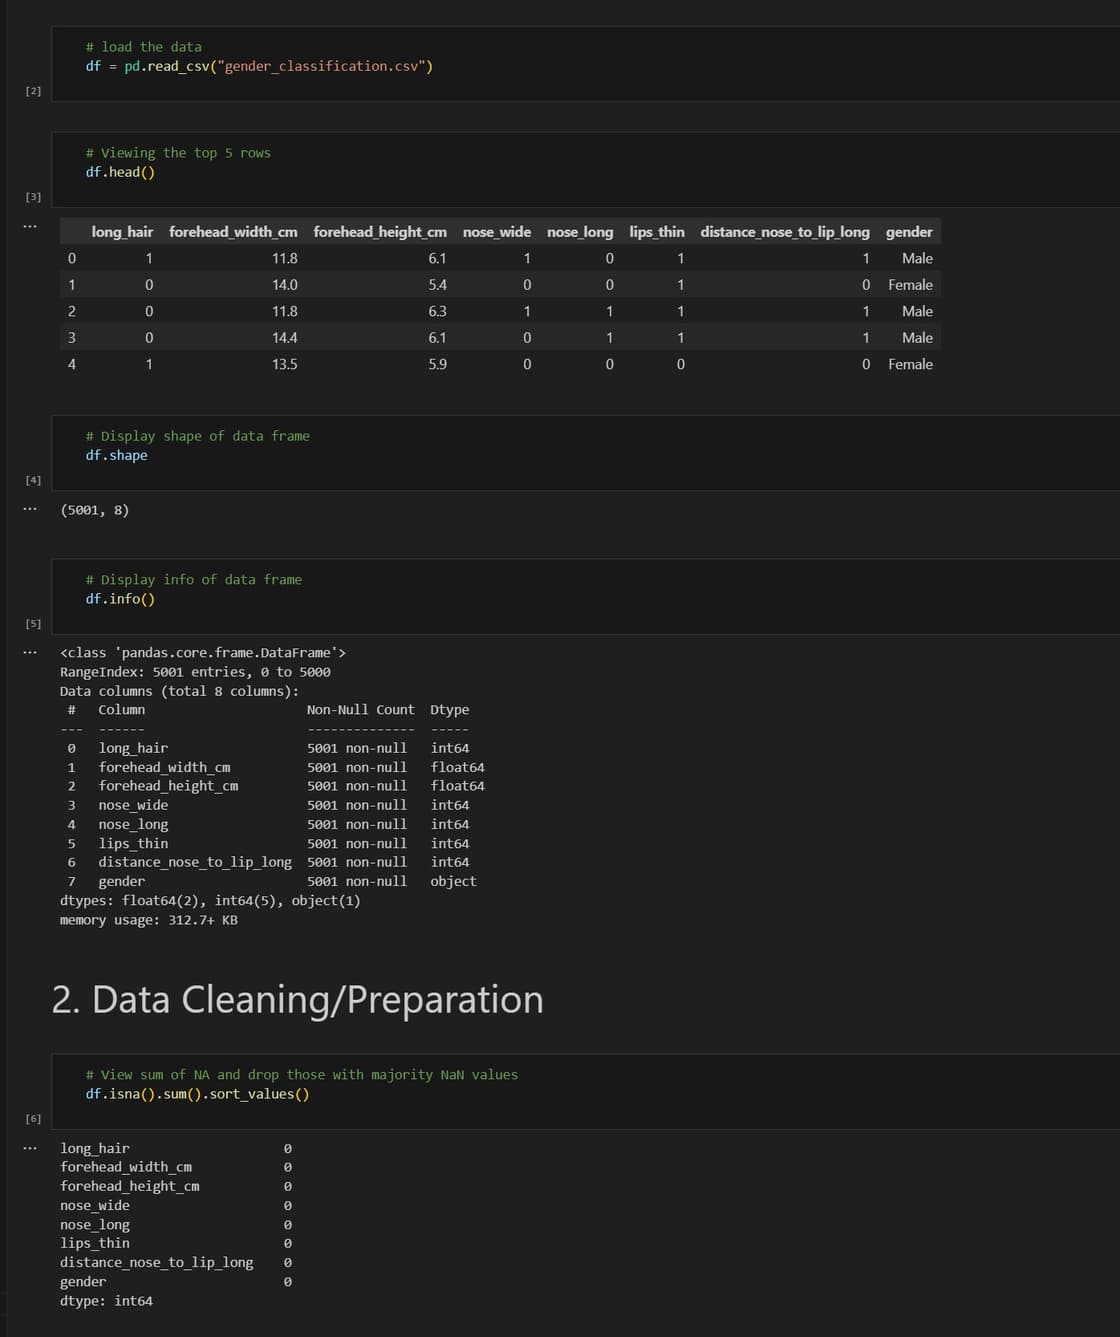Select the nose_long table column header
Screen dimensions: 1120x1337
pyautogui.click(x=580, y=232)
